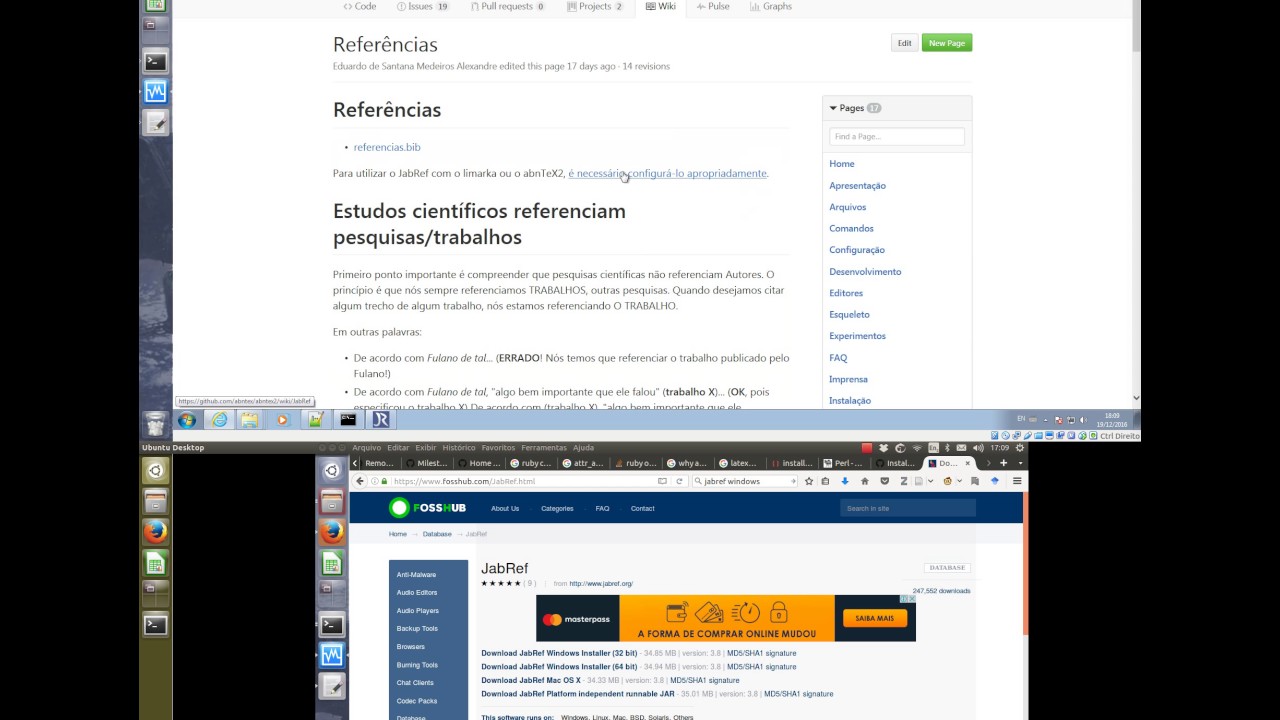The height and width of the screenshot is (720, 1280).
Task: Click SAIBA MAIS ad button
Action: point(874,618)
